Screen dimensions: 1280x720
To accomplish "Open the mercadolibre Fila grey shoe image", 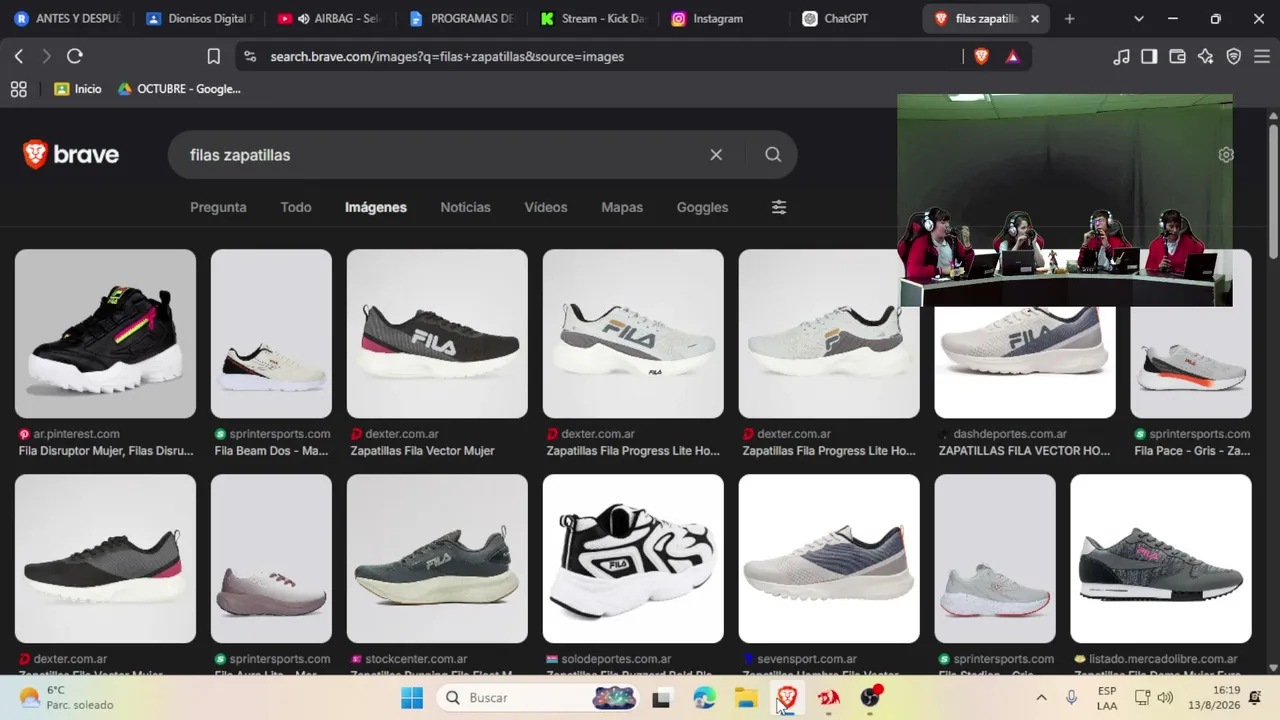I will pyautogui.click(x=1161, y=558).
